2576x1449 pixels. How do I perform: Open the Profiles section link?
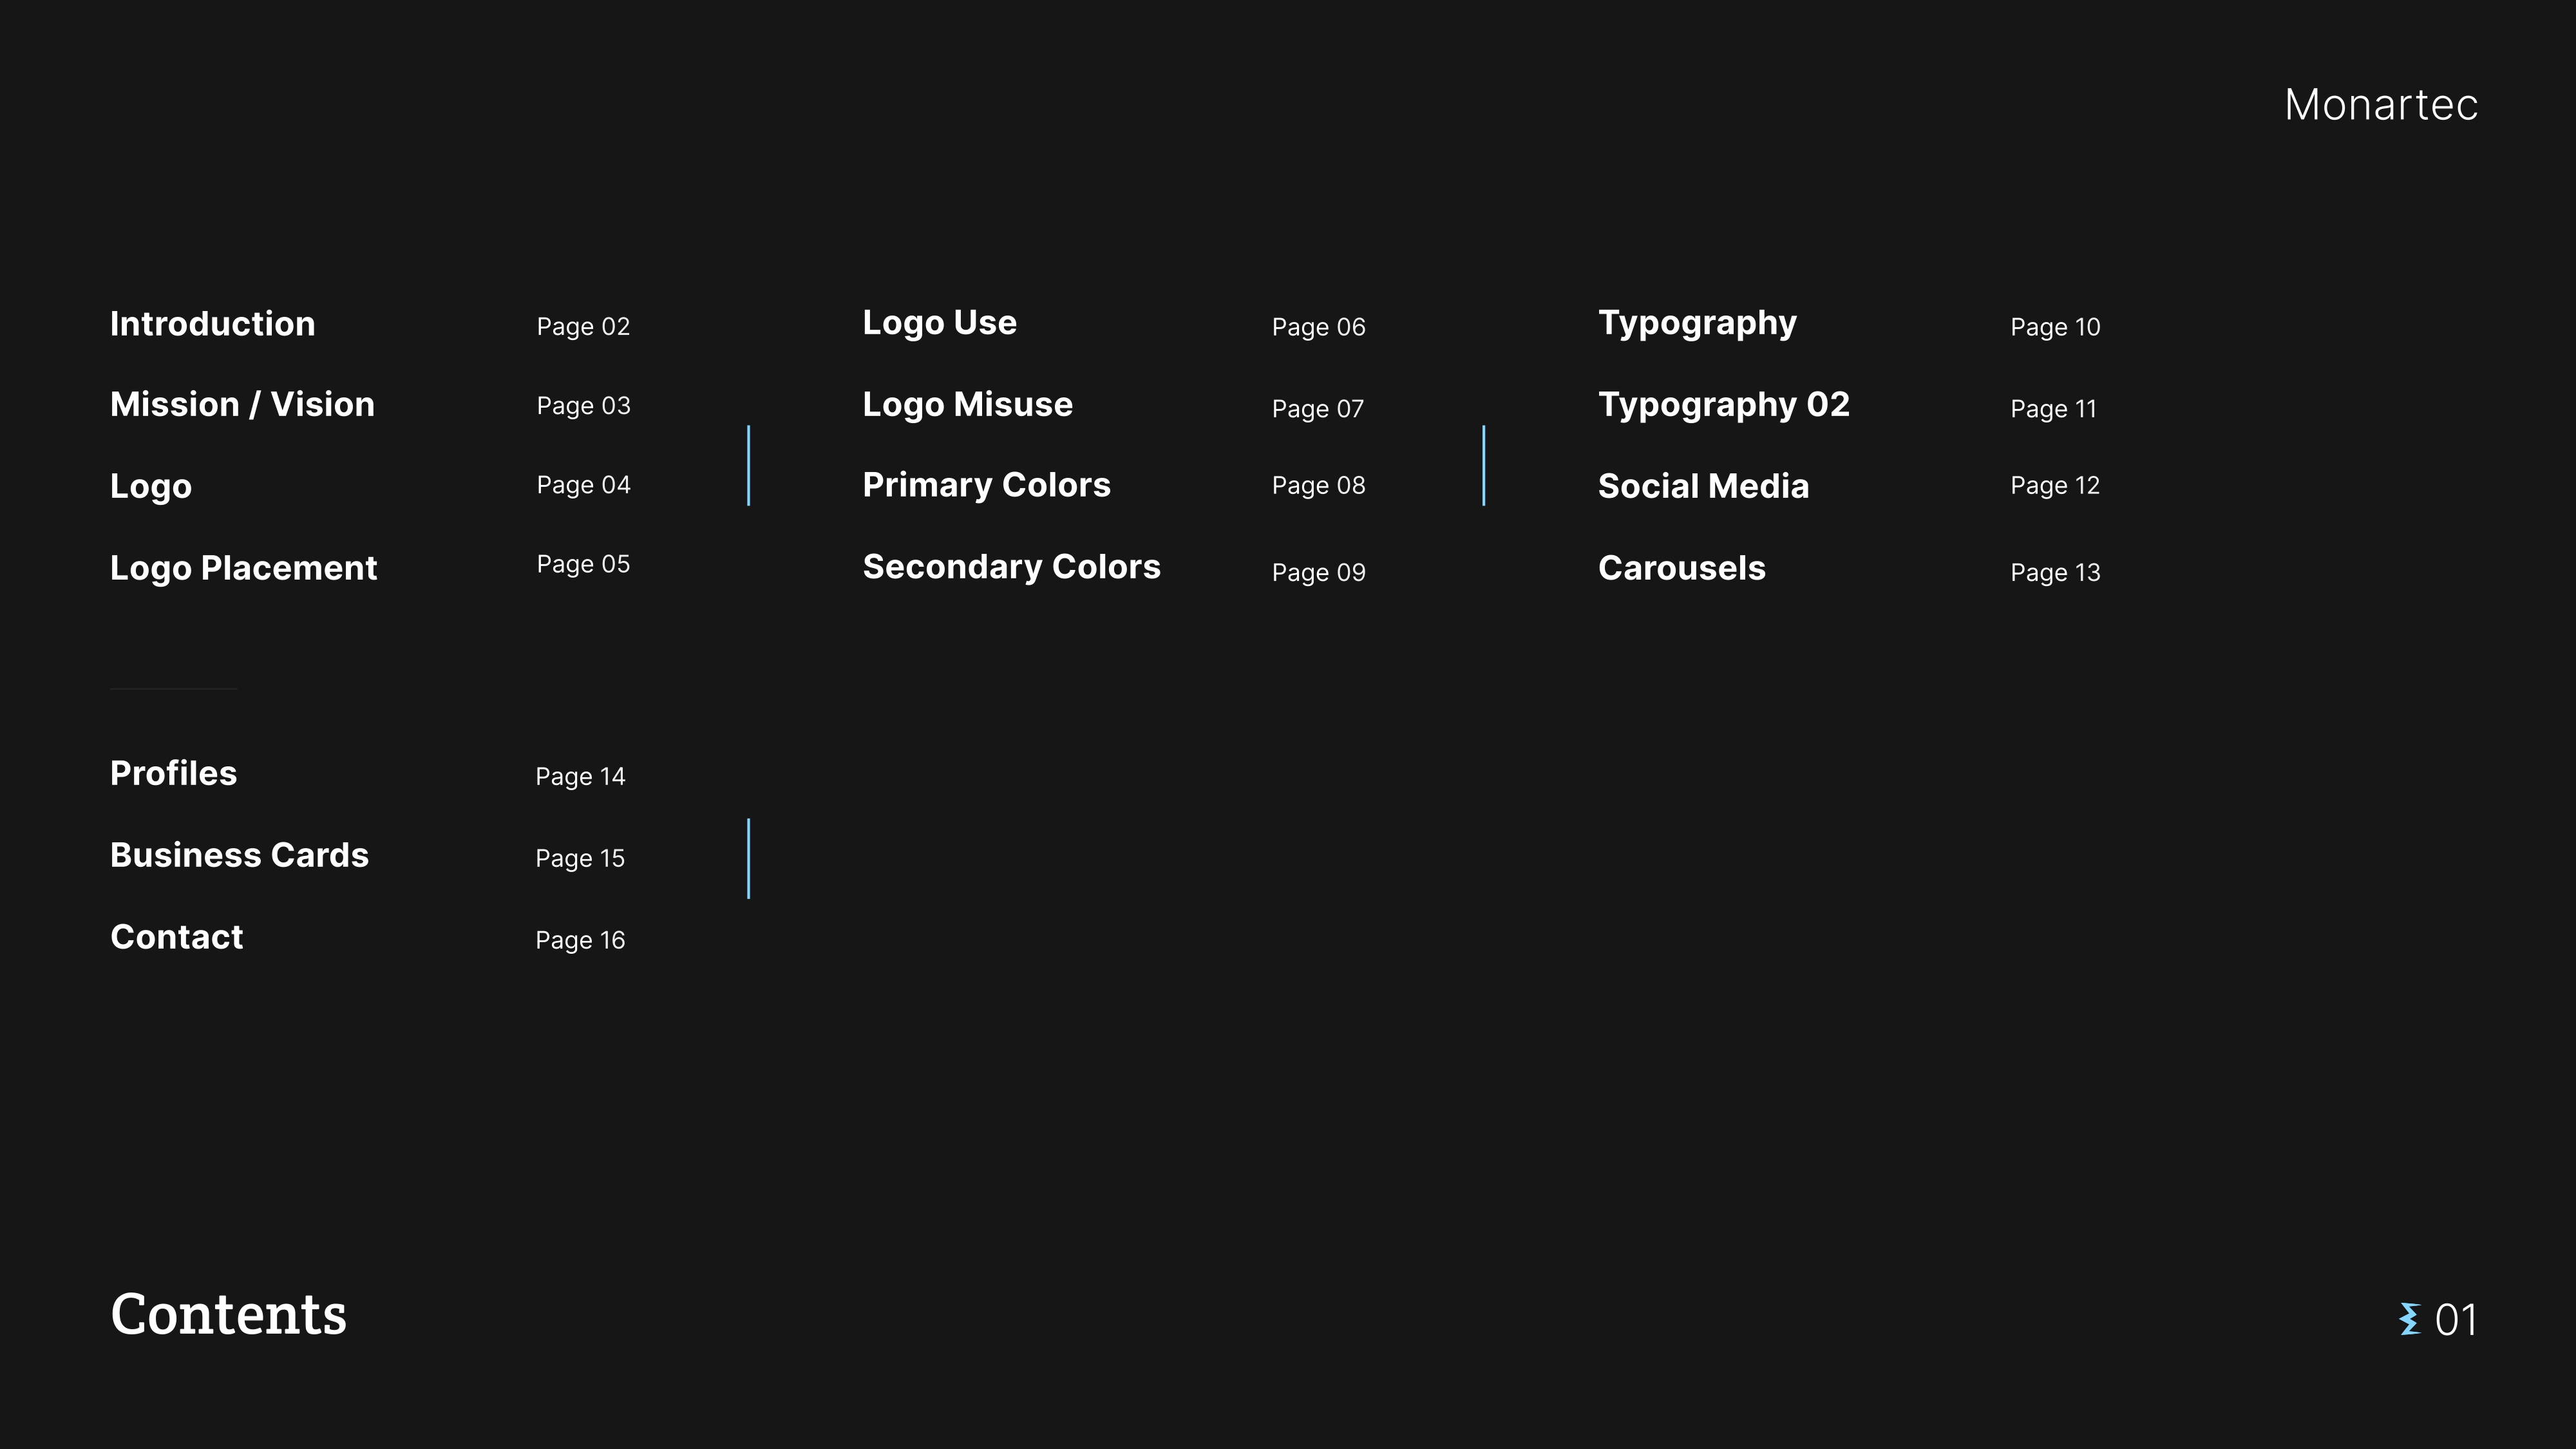click(173, 774)
